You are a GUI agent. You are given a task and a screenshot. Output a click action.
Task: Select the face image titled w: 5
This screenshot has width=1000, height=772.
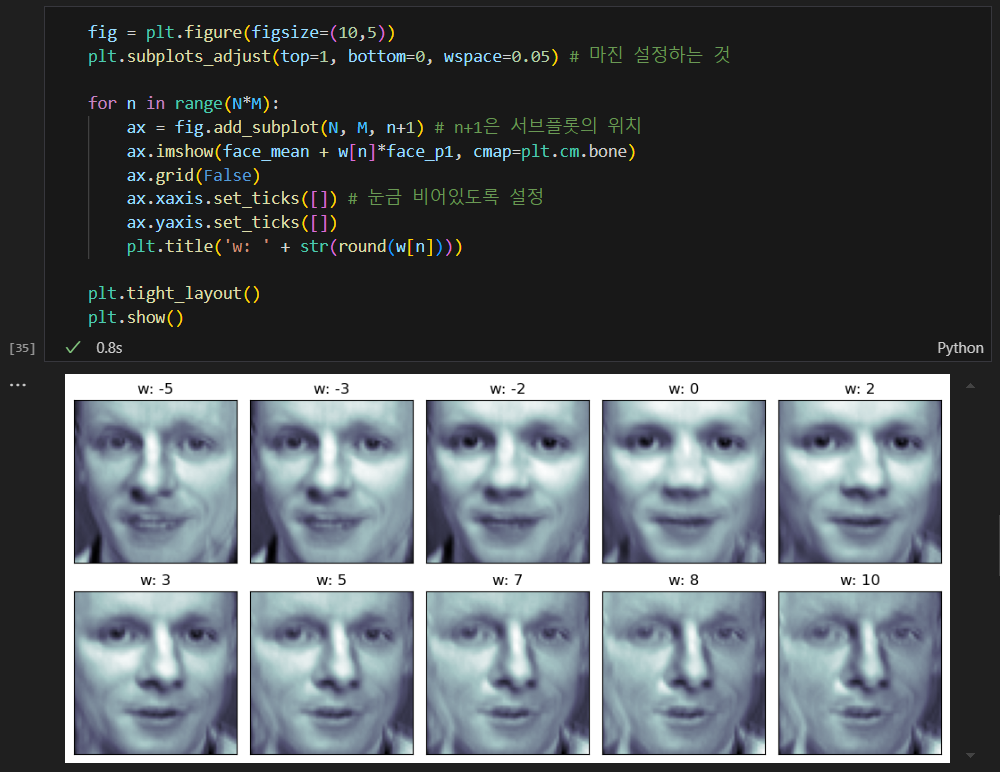point(332,672)
